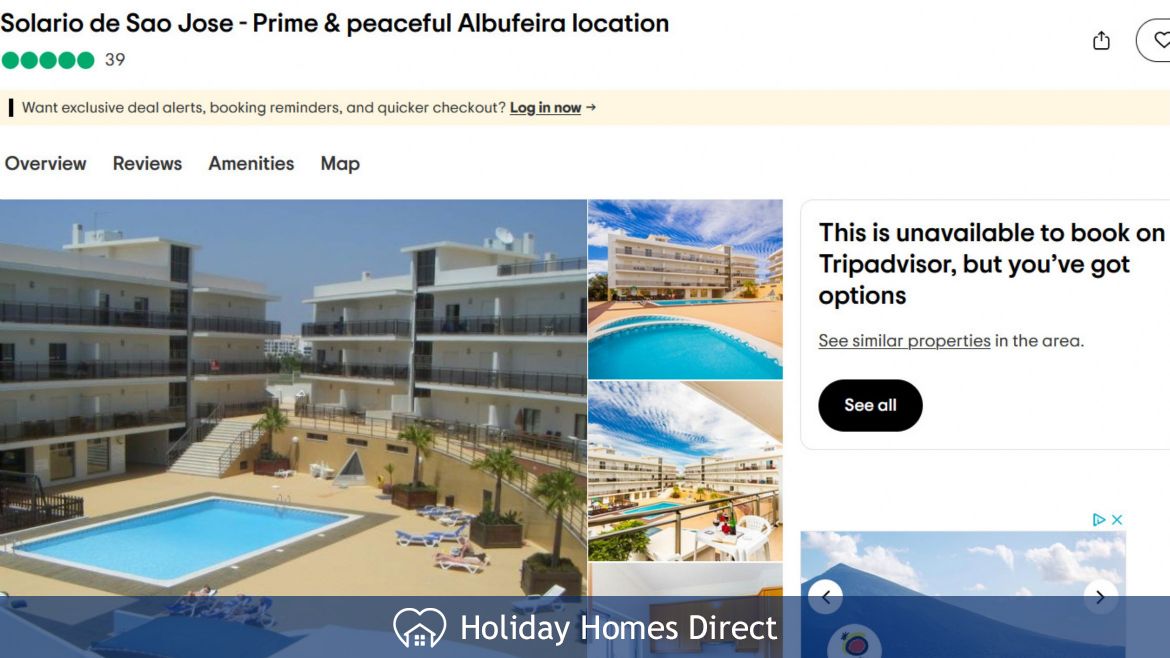Open the AdChoices triangle icon
1170x658 pixels.
point(1098,520)
